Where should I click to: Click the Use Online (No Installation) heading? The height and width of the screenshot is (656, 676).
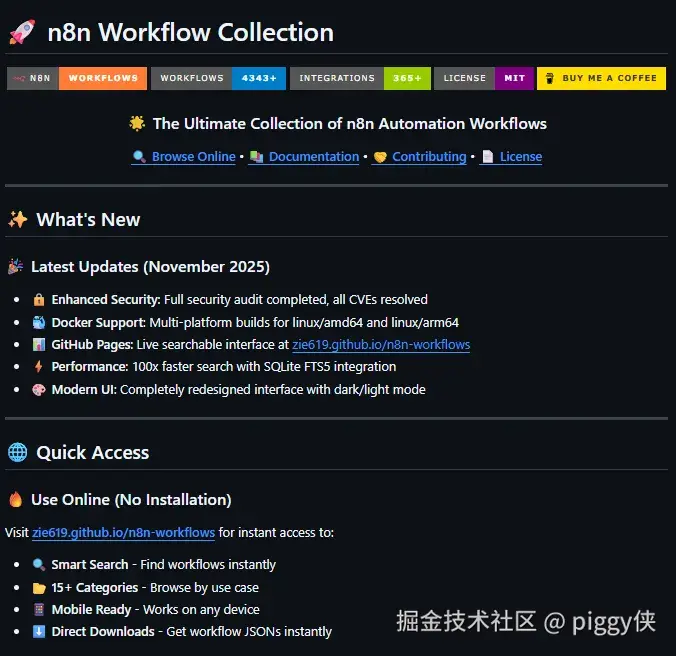(131, 500)
